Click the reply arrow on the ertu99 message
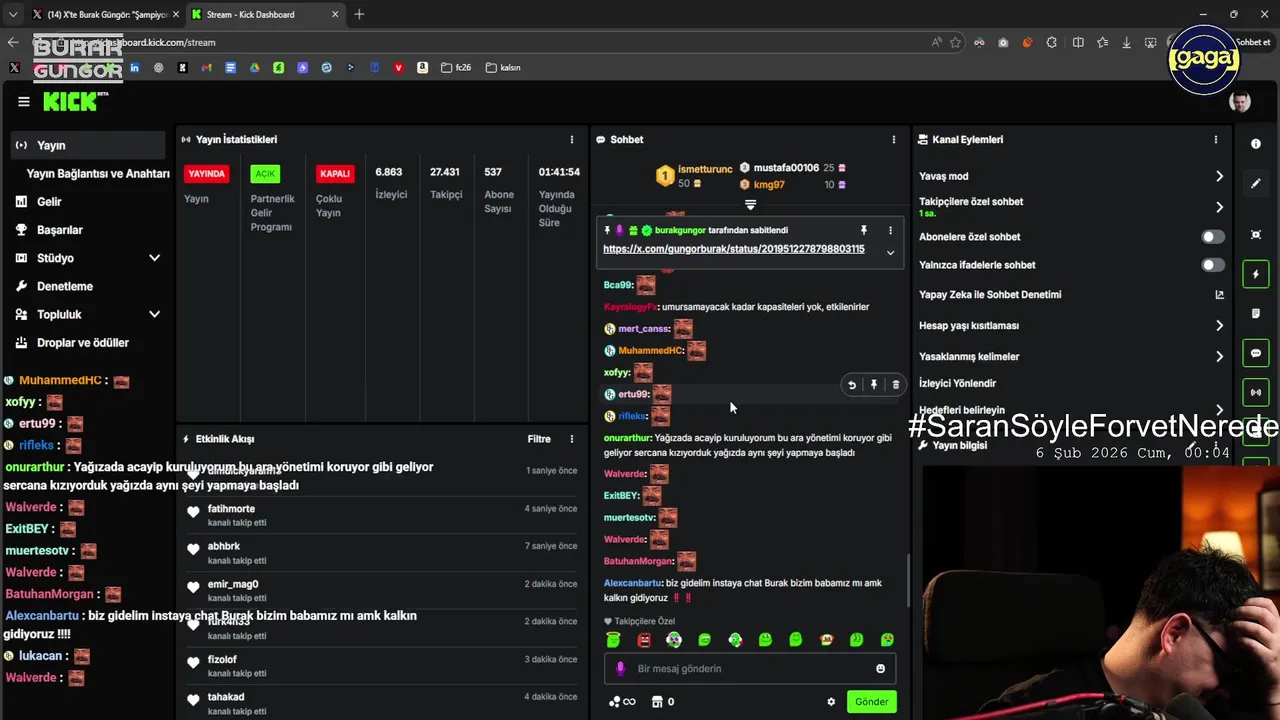This screenshot has height=720, width=1280. [x=852, y=385]
